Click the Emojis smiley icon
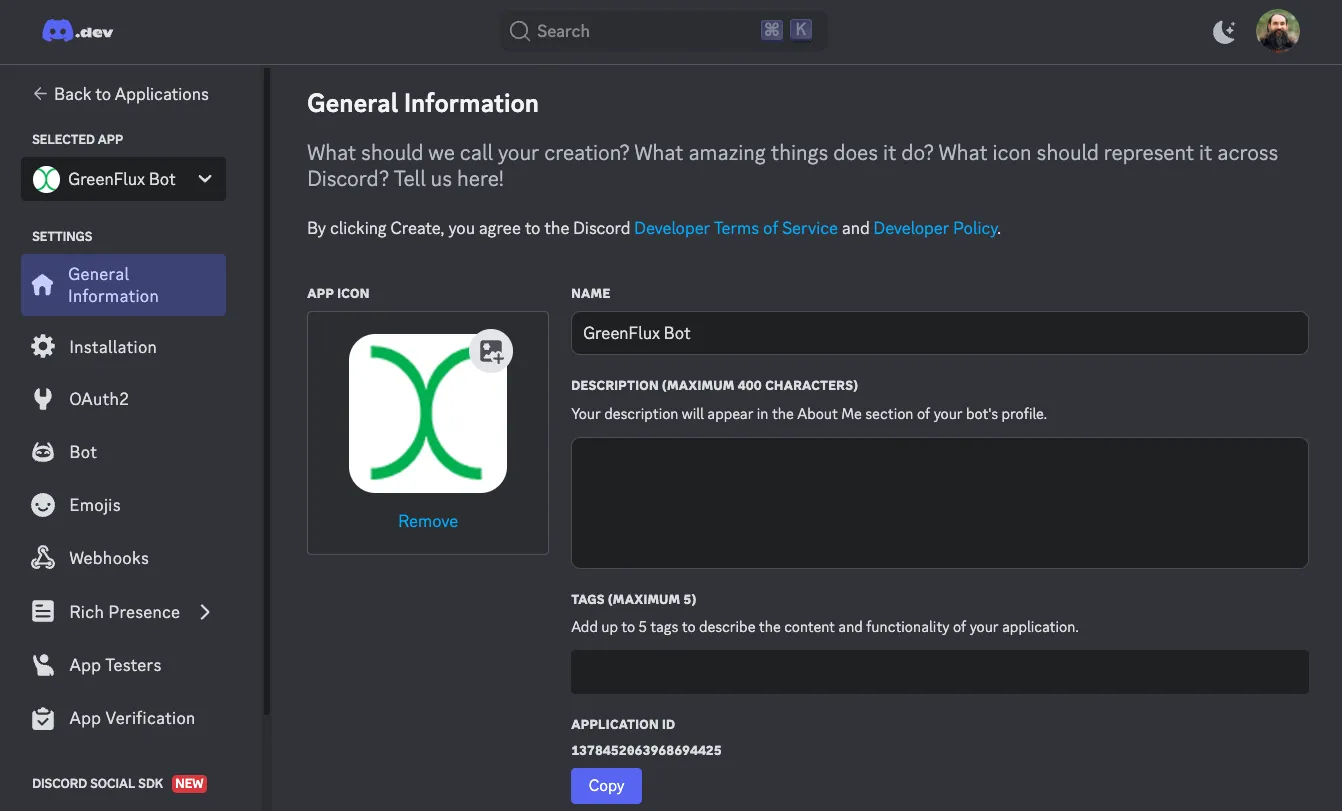 (43, 505)
